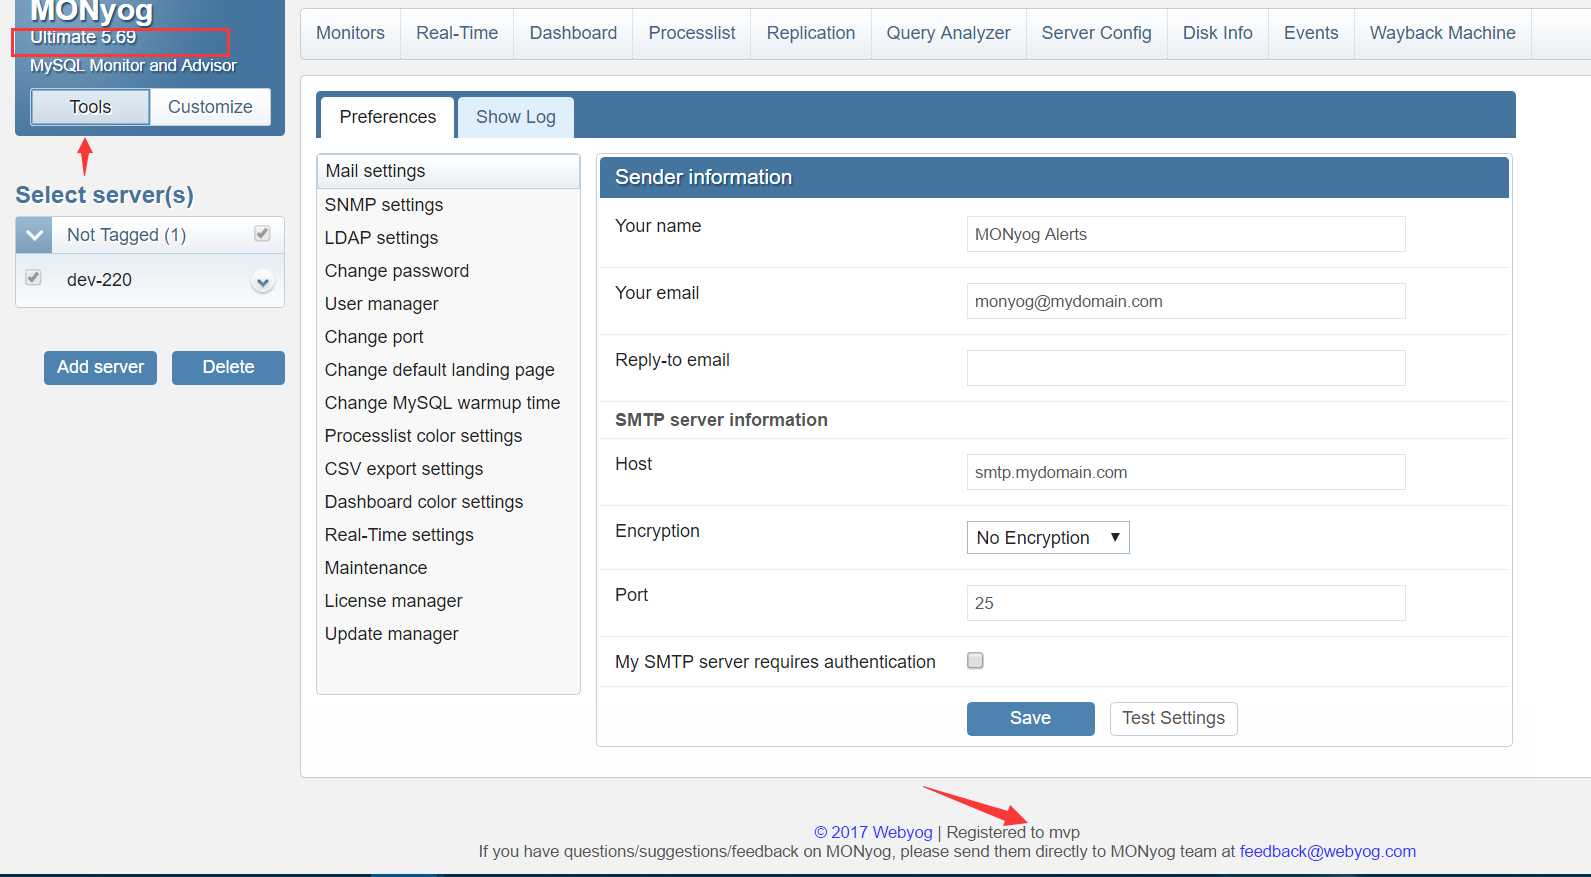Uncheck the dev-220 server checkbox
Viewport: 1591px width, 877px height.
pyautogui.click(x=33, y=277)
